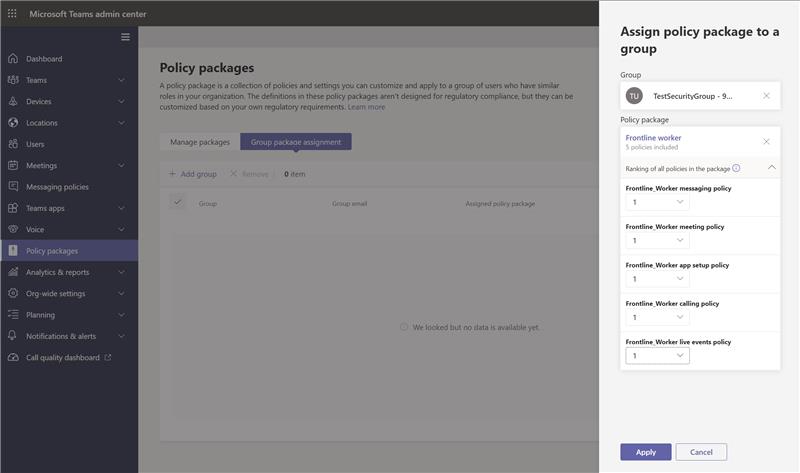Open the messaging policy rank dropdown
This screenshot has height=473, width=800.
pyautogui.click(x=658, y=202)
